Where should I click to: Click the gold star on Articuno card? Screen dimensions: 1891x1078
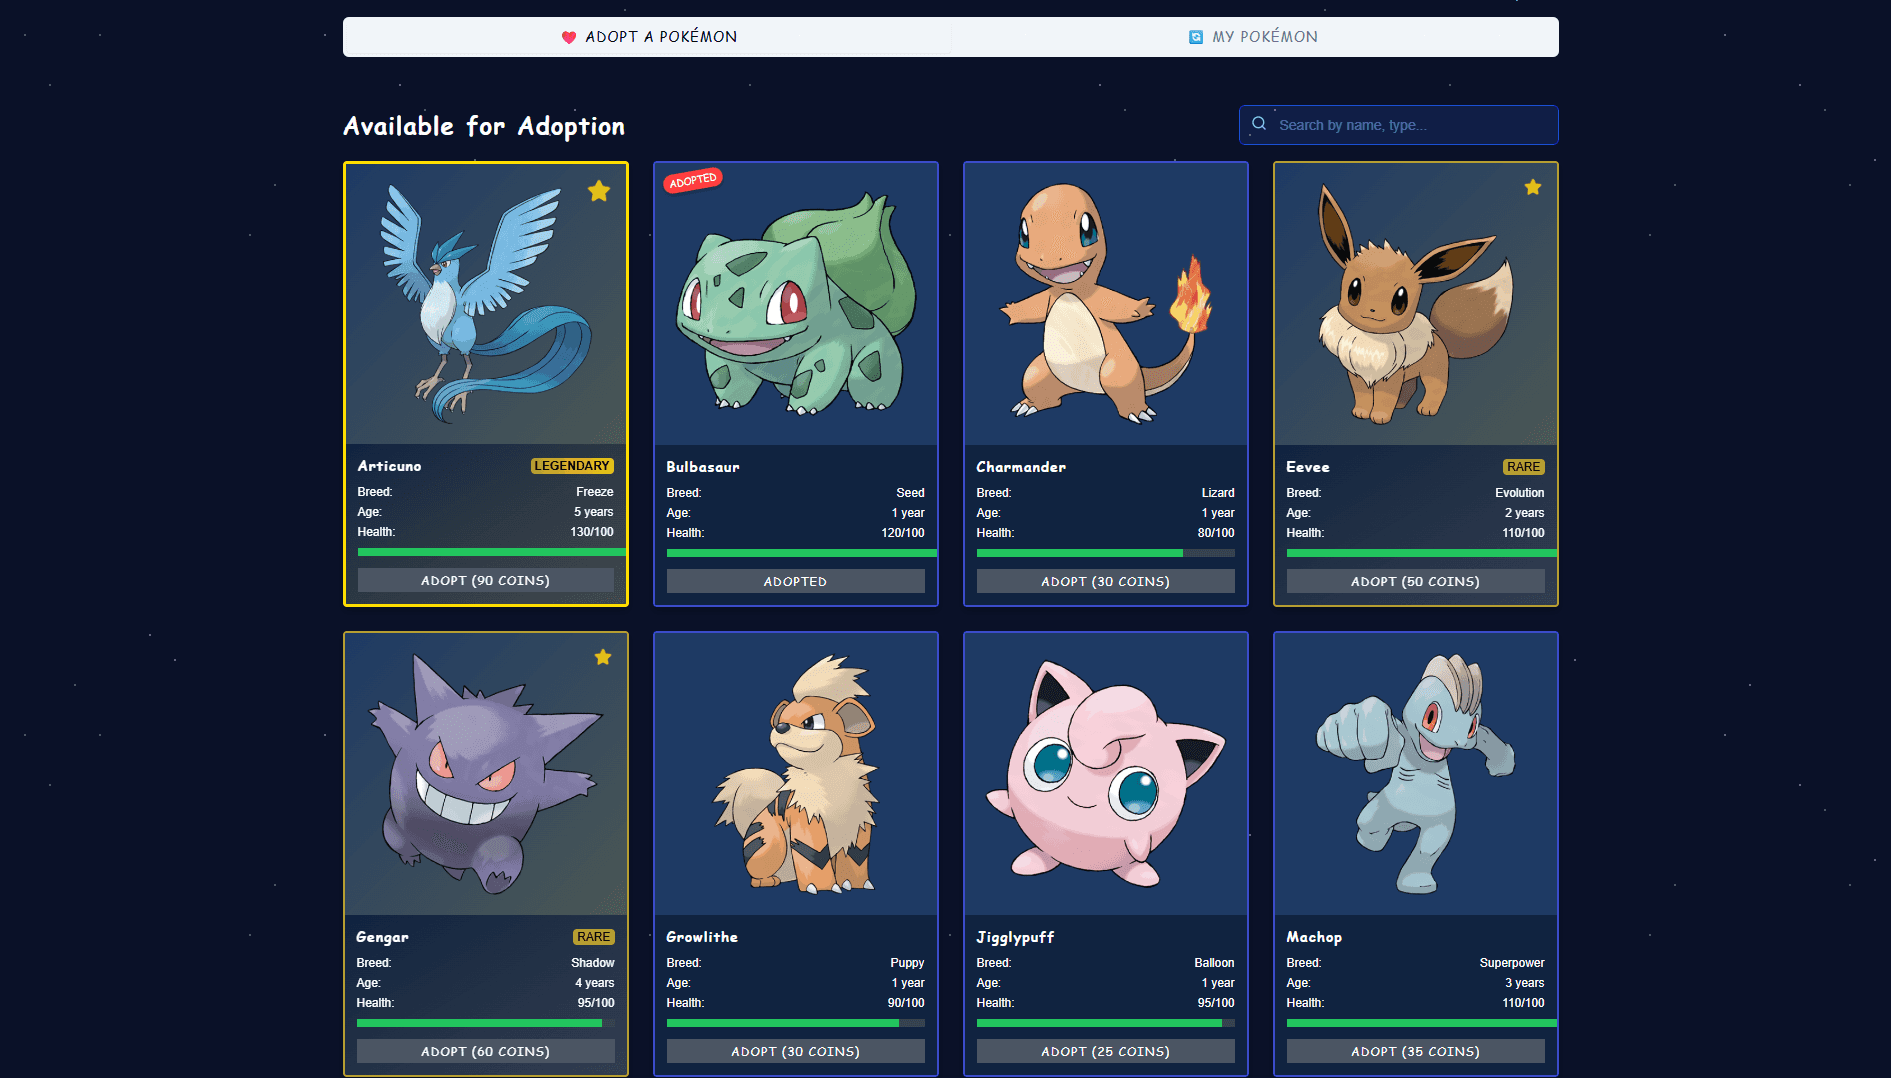click(599, 191)
